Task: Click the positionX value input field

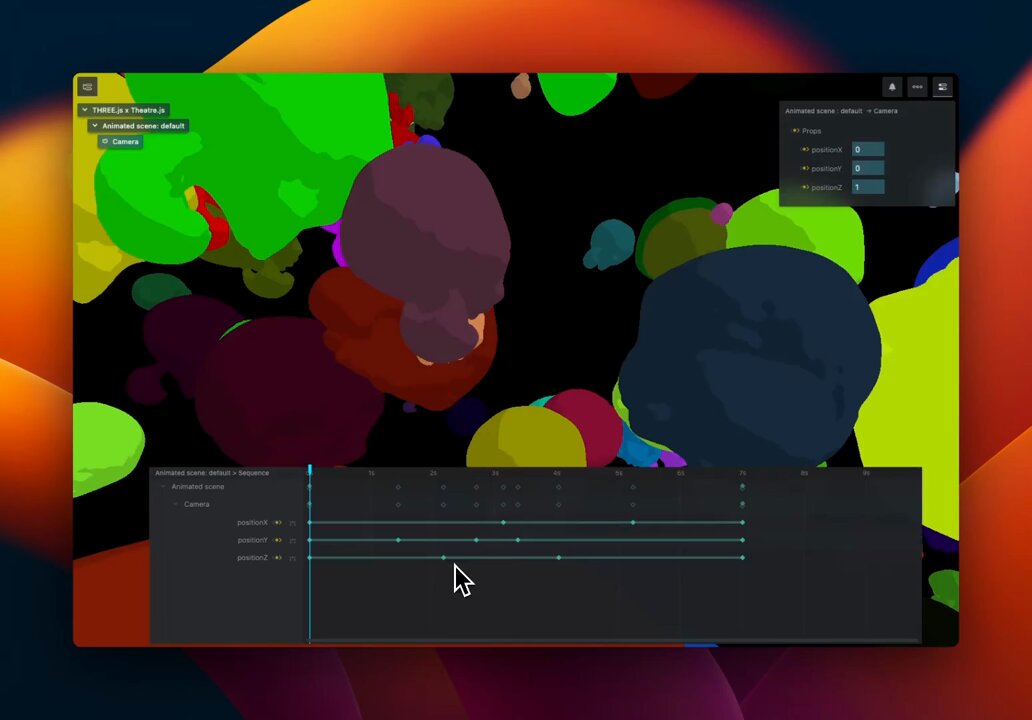Action: (867, 150)
